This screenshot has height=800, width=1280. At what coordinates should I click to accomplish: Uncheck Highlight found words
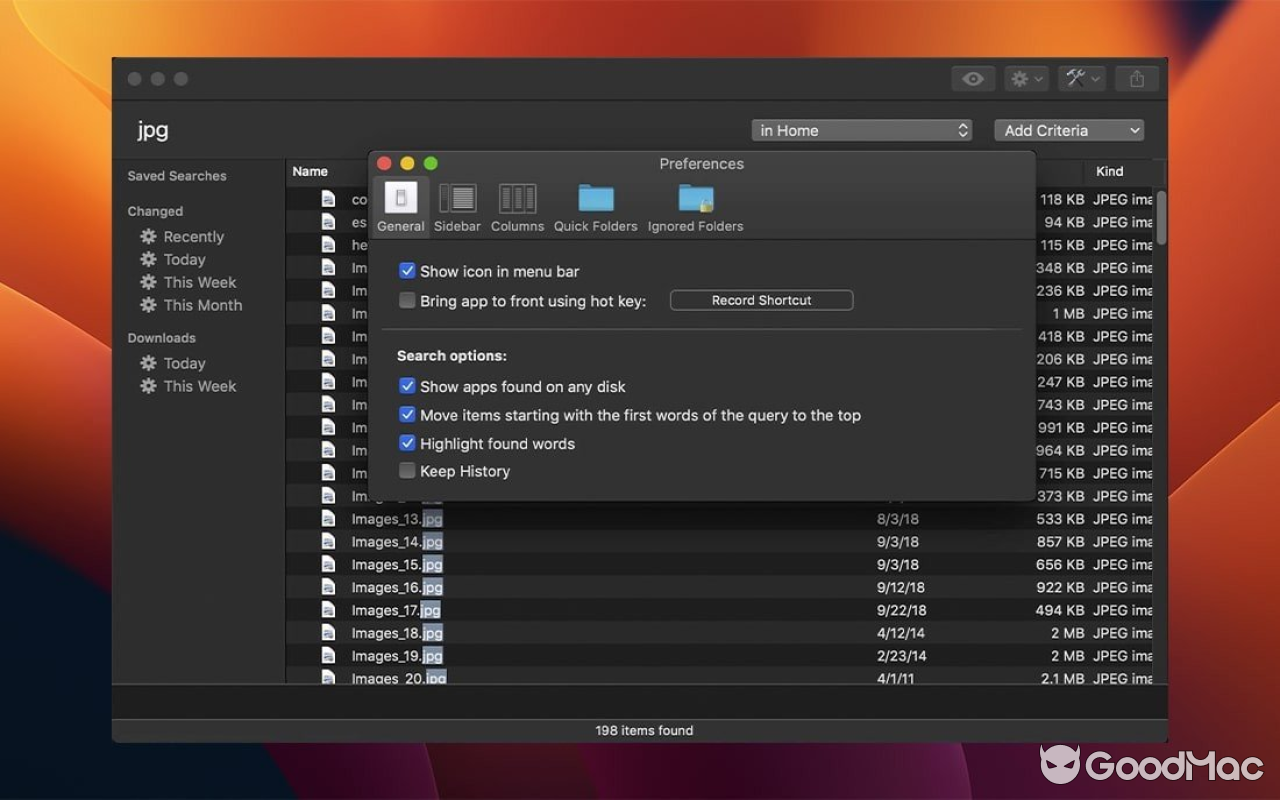407,443
